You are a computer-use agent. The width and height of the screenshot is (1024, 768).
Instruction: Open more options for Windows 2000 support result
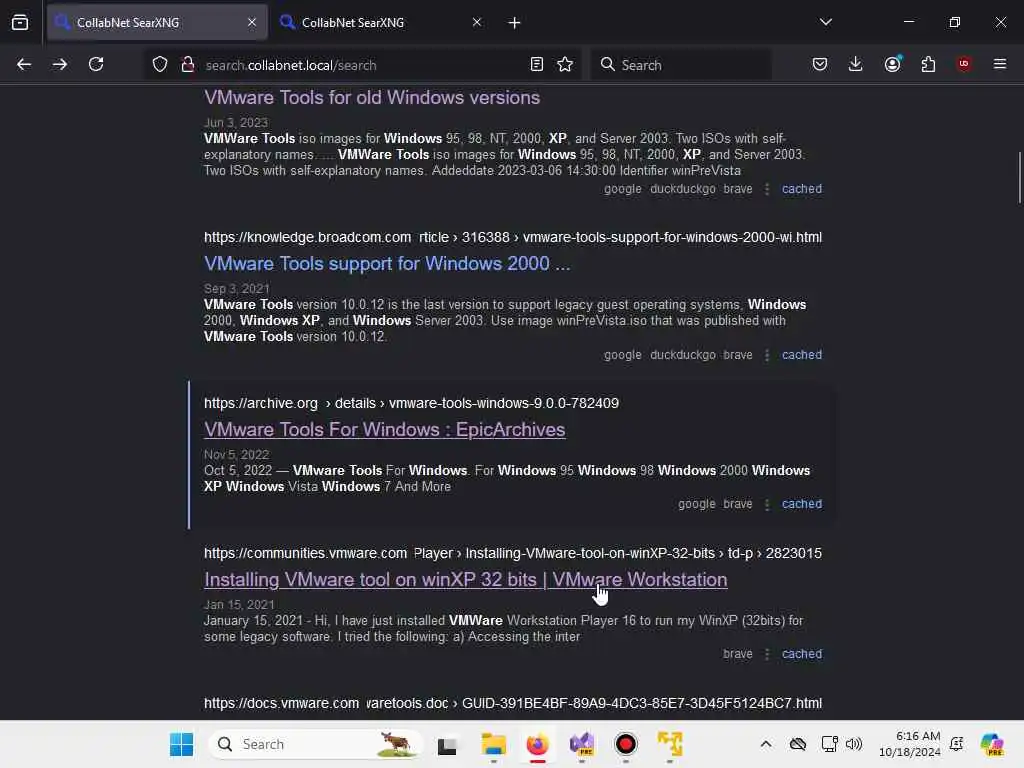tap(767, 355)
